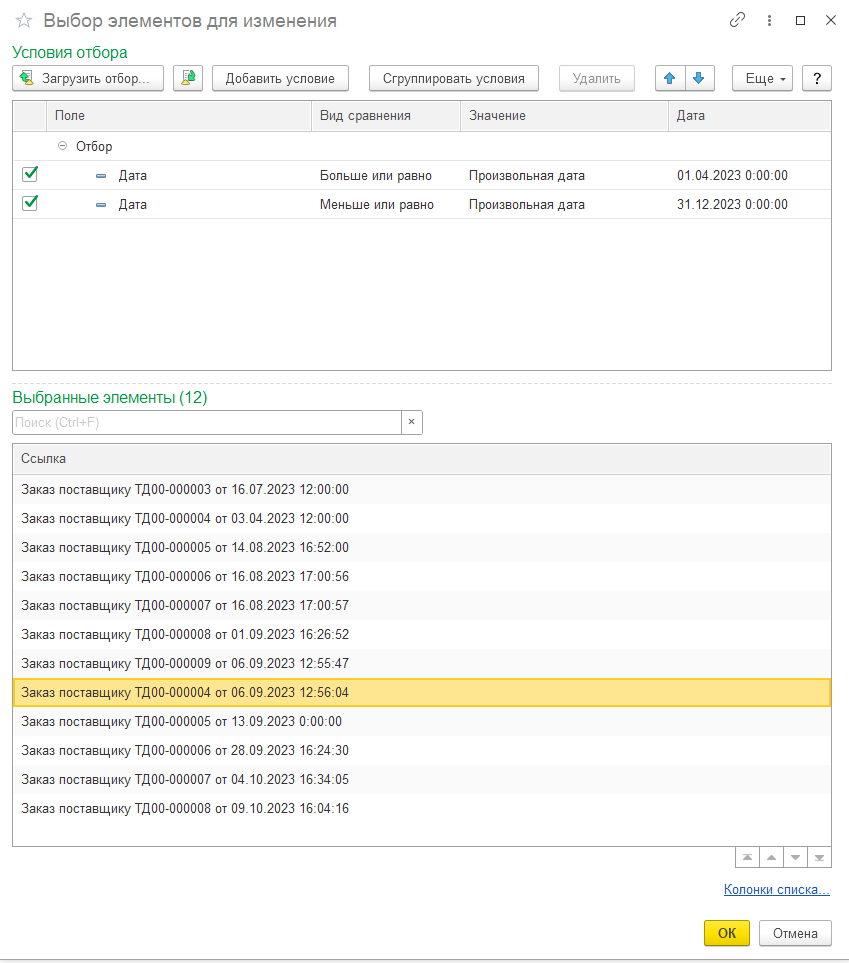Sort by the Вид сравнения column header

click(385, 116)
